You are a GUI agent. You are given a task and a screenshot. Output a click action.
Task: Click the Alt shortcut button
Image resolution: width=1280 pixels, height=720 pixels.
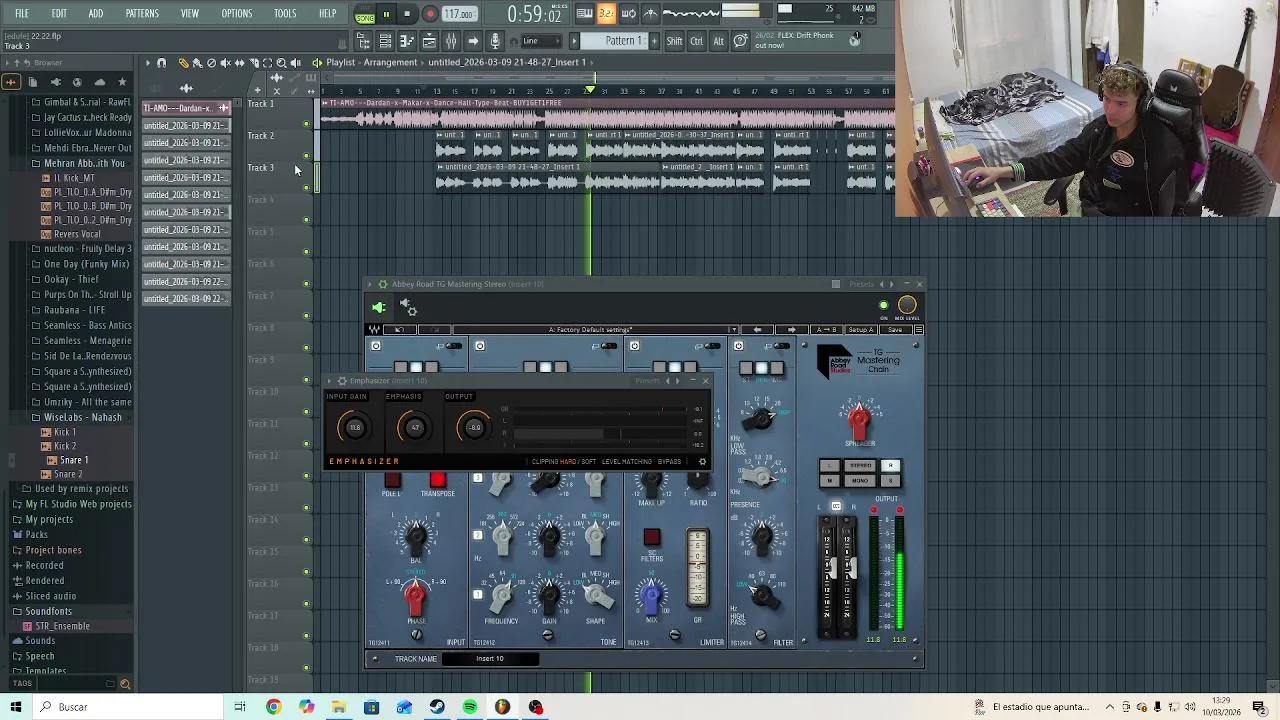[718, 41]
